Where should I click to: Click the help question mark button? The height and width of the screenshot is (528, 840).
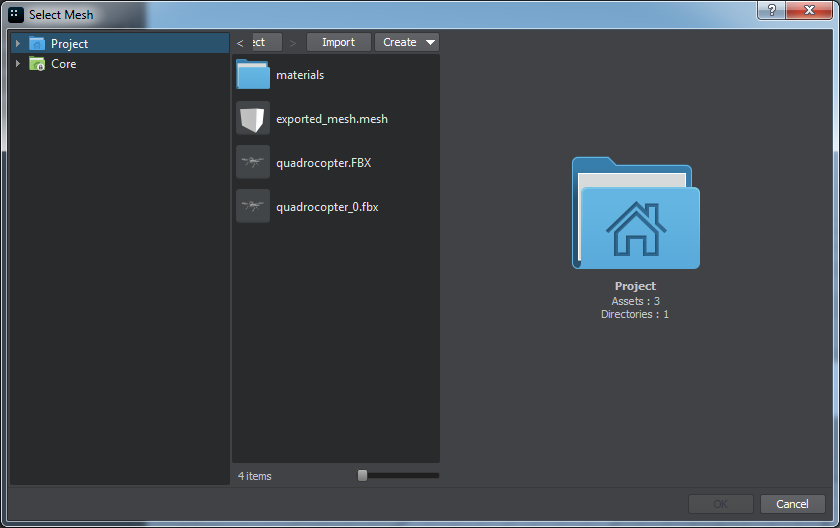point(771,9)
